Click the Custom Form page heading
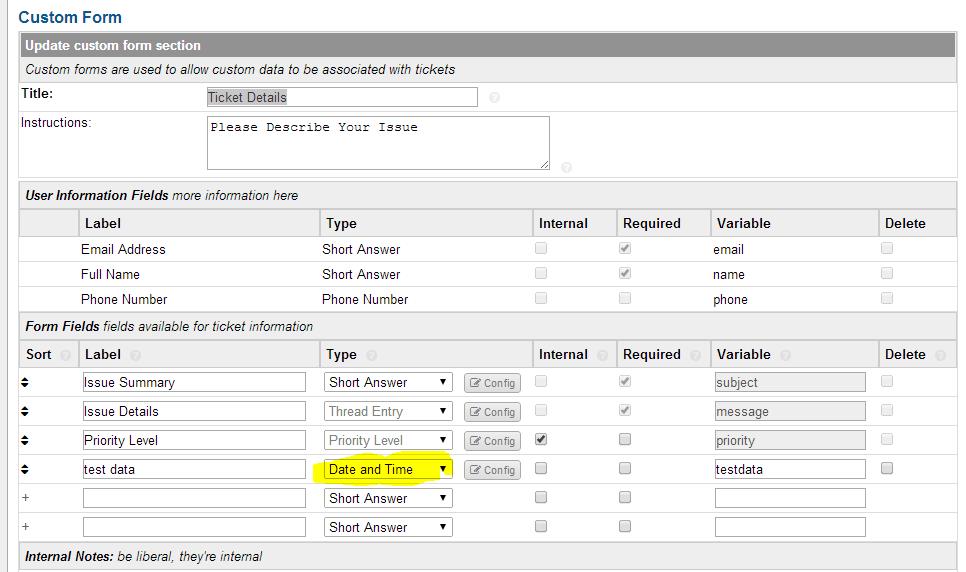Image resolution: width=966 pixels, height=572 pixels. coord(70,17)
